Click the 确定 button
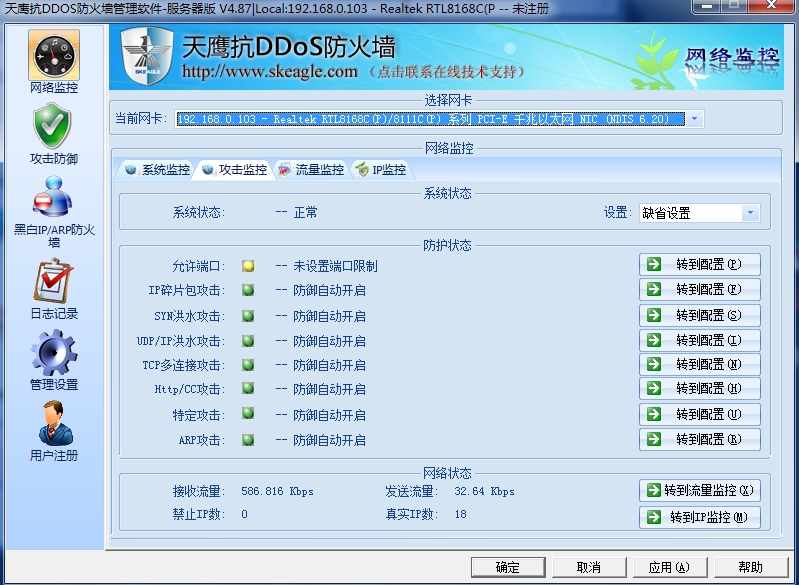 coord(508,567)
